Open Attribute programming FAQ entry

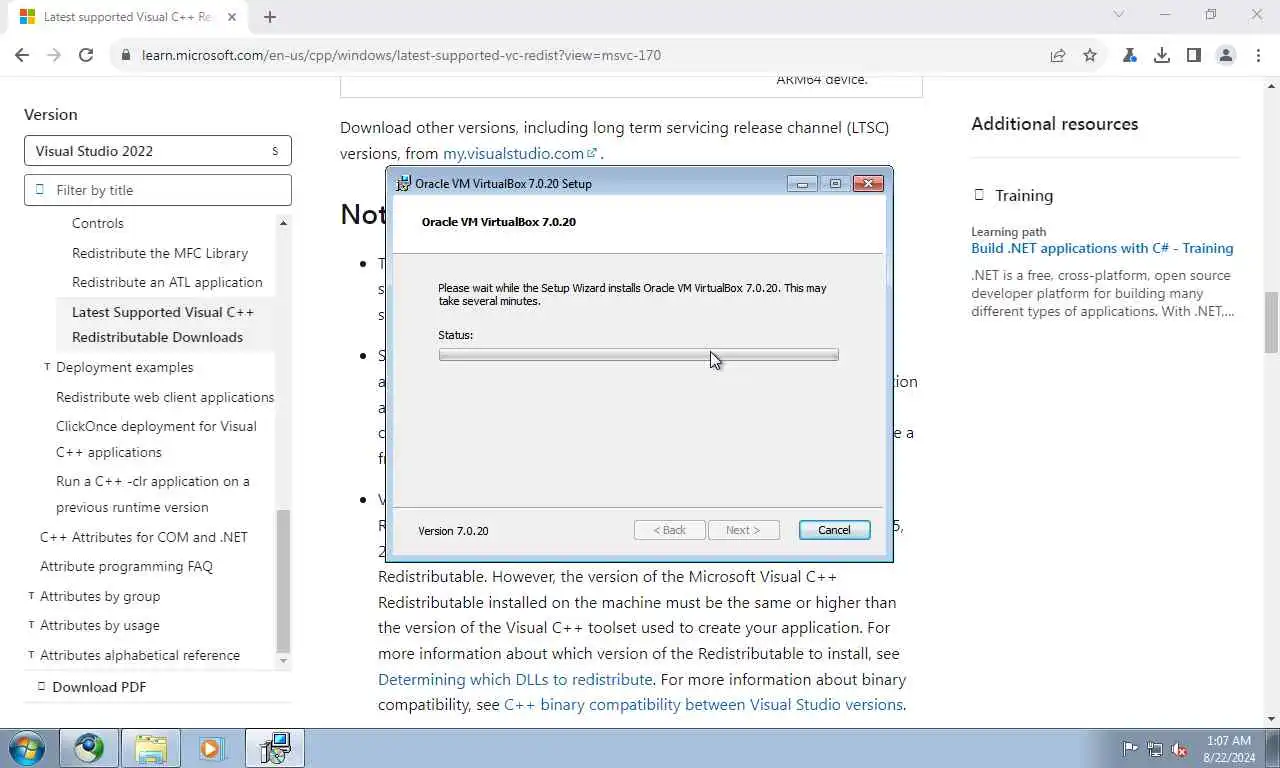126,566
